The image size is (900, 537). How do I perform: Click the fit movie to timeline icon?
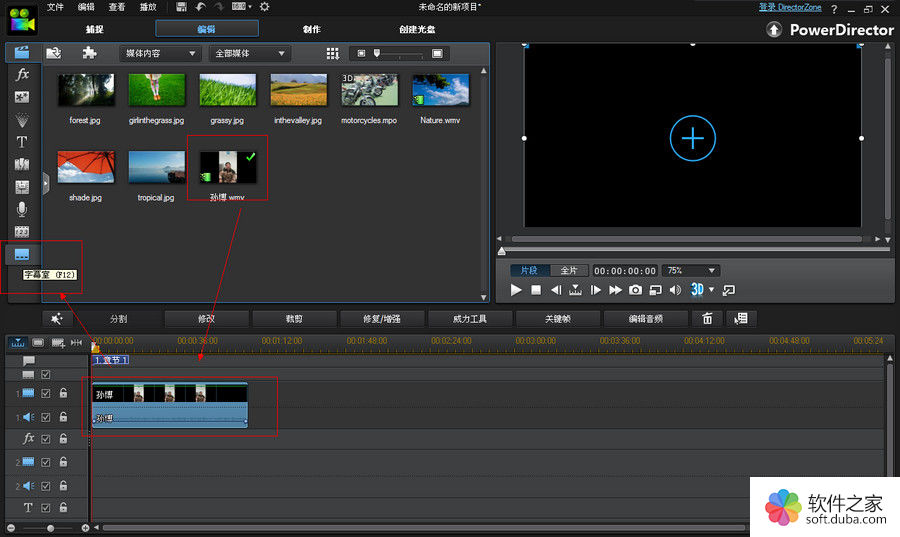coord(76,343)
